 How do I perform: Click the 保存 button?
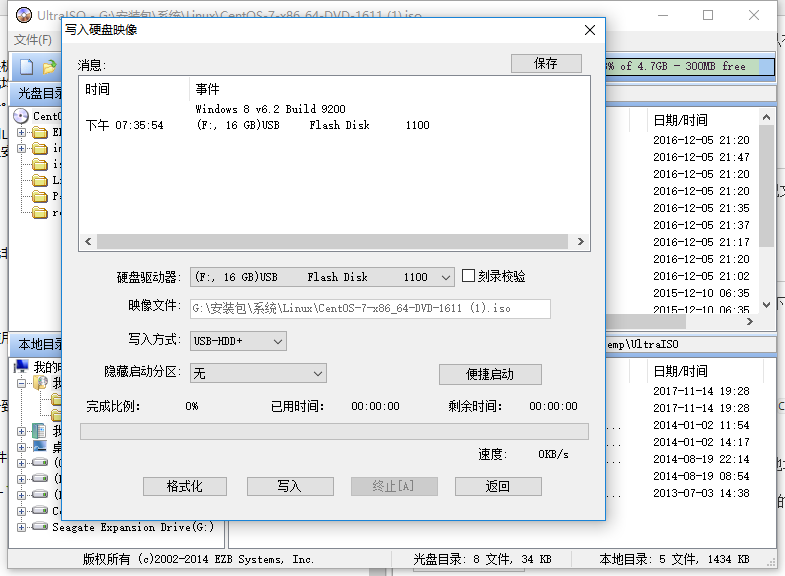tap(546, 64)
